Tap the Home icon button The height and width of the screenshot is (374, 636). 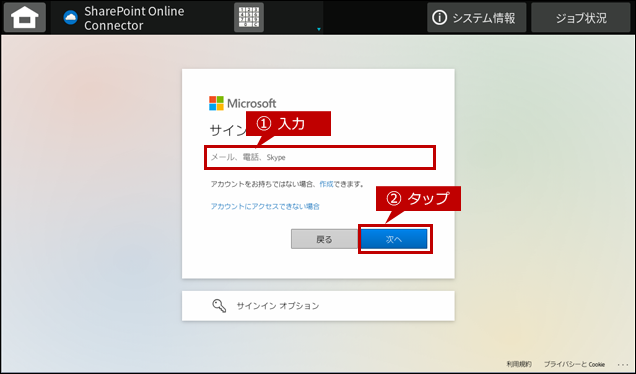click(25, 17)
